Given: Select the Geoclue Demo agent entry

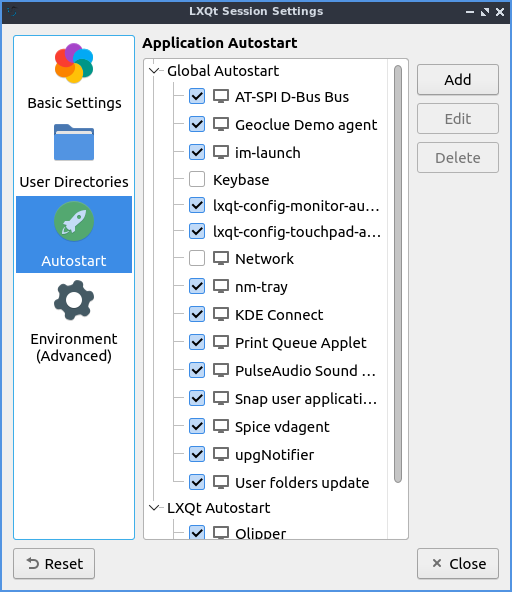Looking at the screenshot, I should point(306,125).
